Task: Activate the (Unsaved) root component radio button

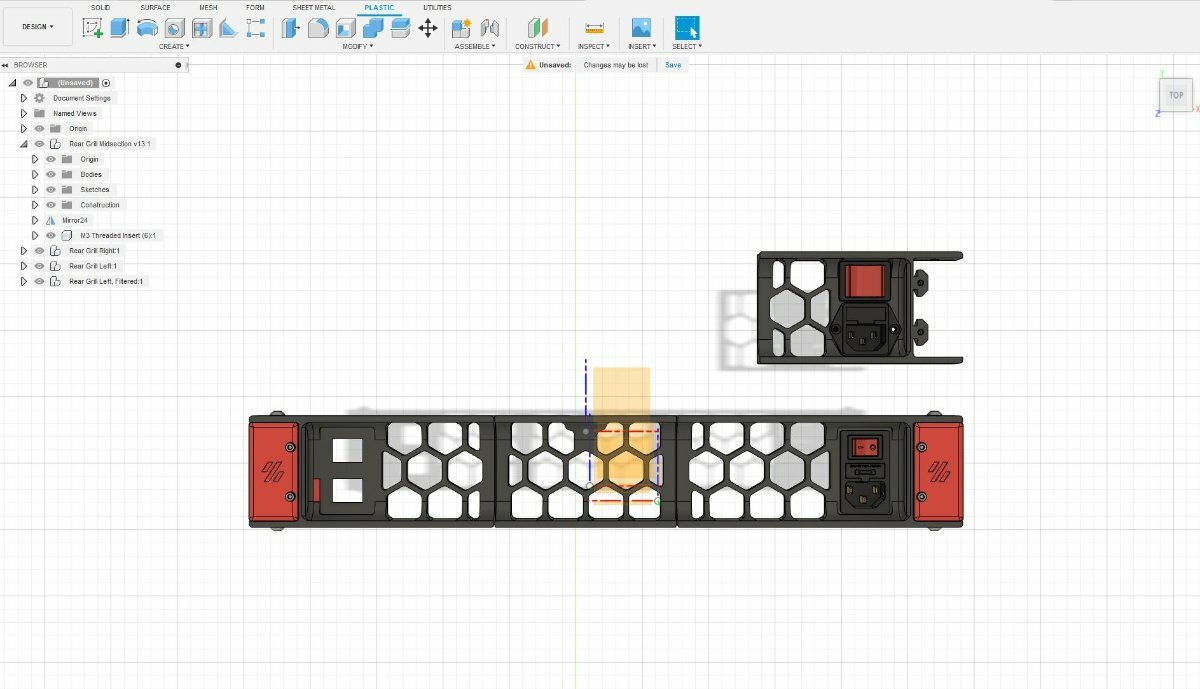Action: [x=107, y=83]
